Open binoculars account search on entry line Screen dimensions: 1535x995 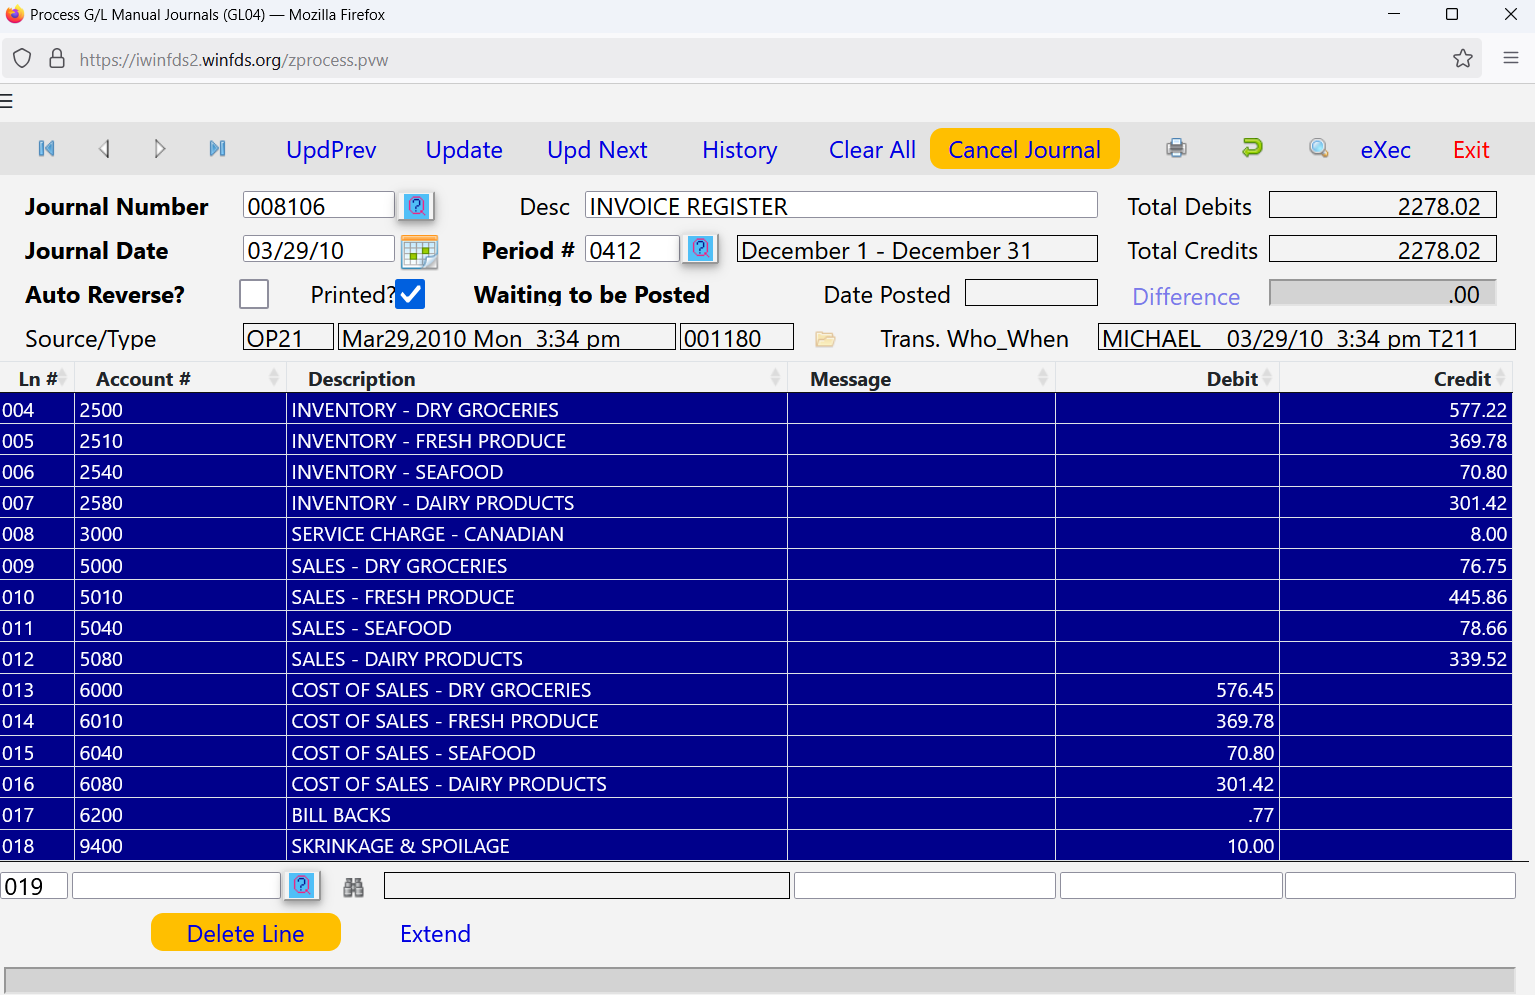click(x=353, y=887)
